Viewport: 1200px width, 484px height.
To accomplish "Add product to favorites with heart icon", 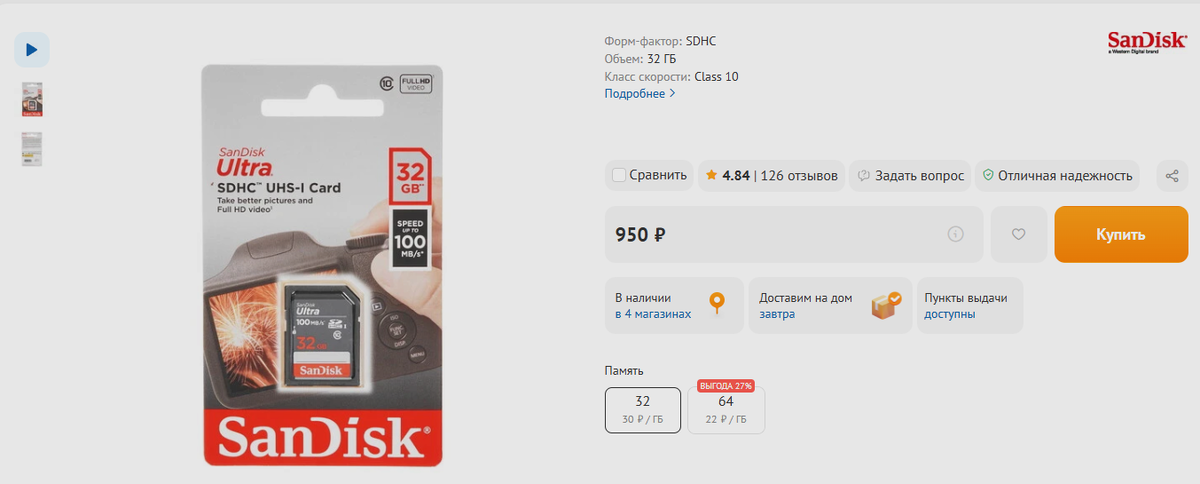I will (x=1019, y=235).
